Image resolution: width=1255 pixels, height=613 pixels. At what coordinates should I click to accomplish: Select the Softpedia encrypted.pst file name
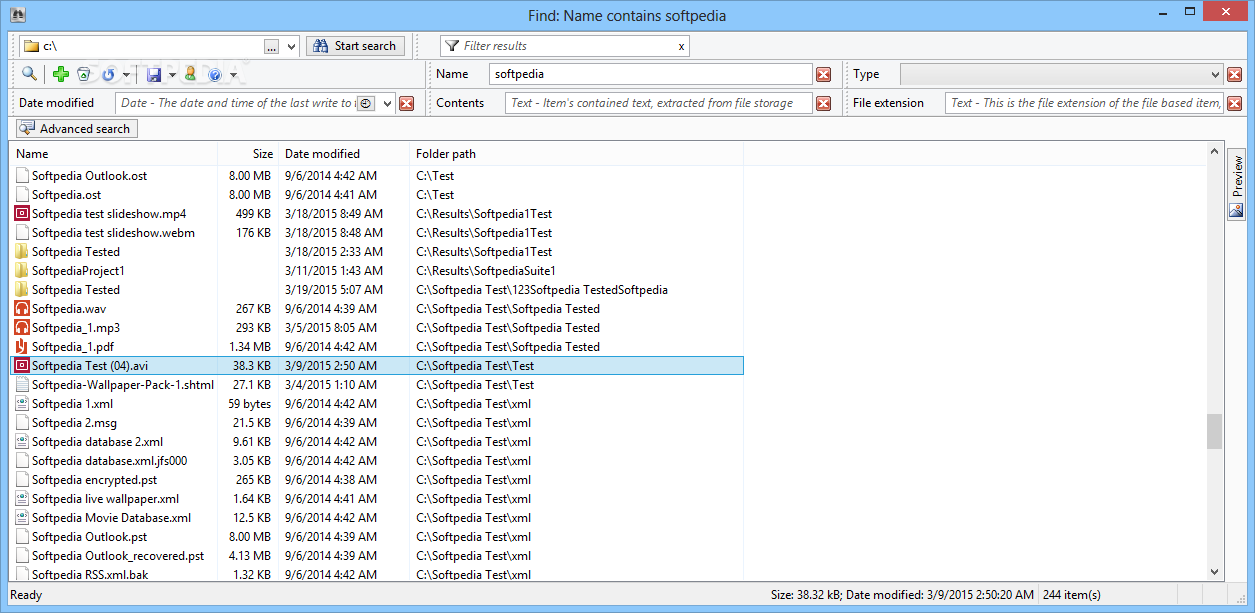[x=94, y=480]
